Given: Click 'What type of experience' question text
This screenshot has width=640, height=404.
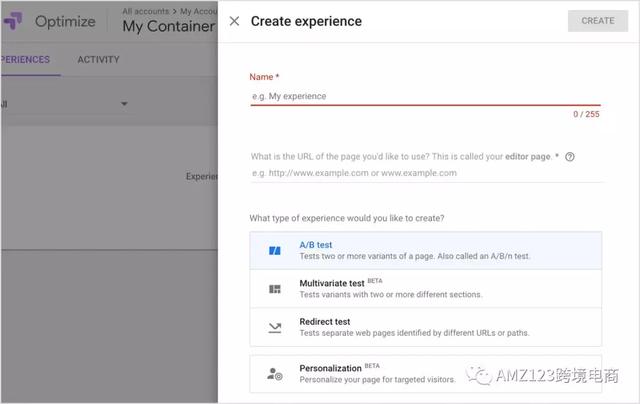Looking at the screenshot, I should click(x=347, y=218).
